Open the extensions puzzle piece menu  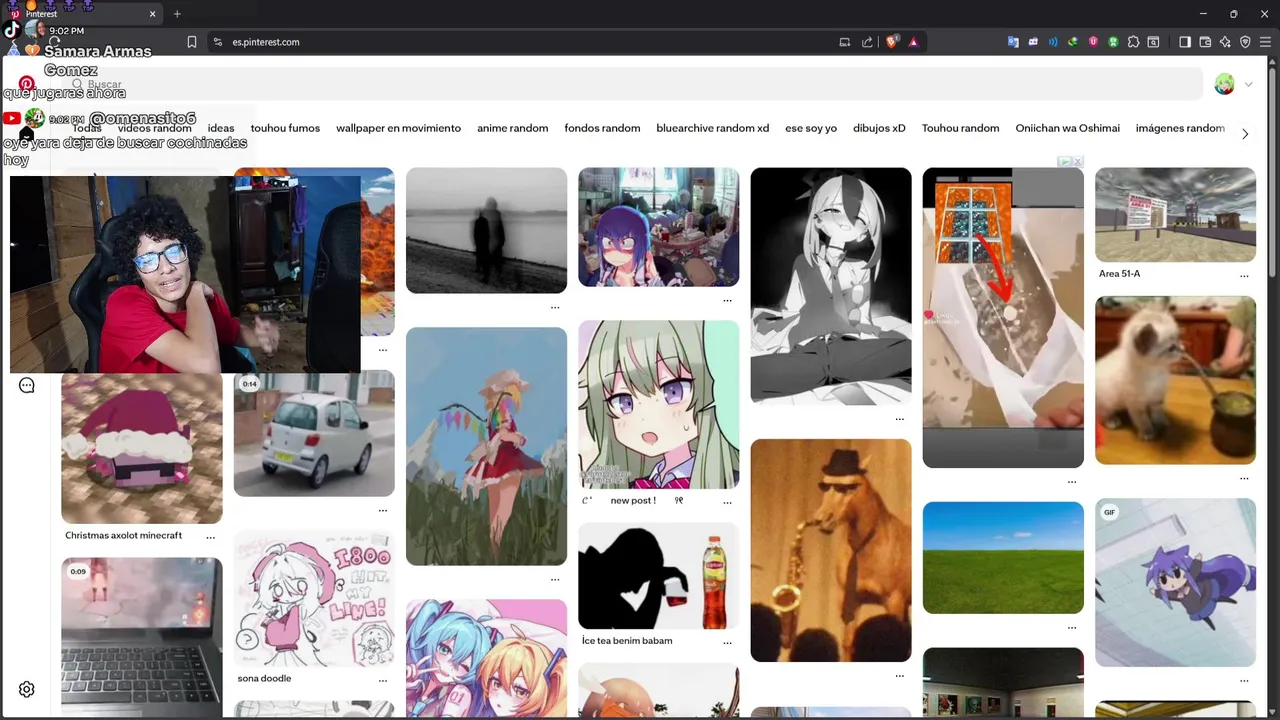[1133, 42]
